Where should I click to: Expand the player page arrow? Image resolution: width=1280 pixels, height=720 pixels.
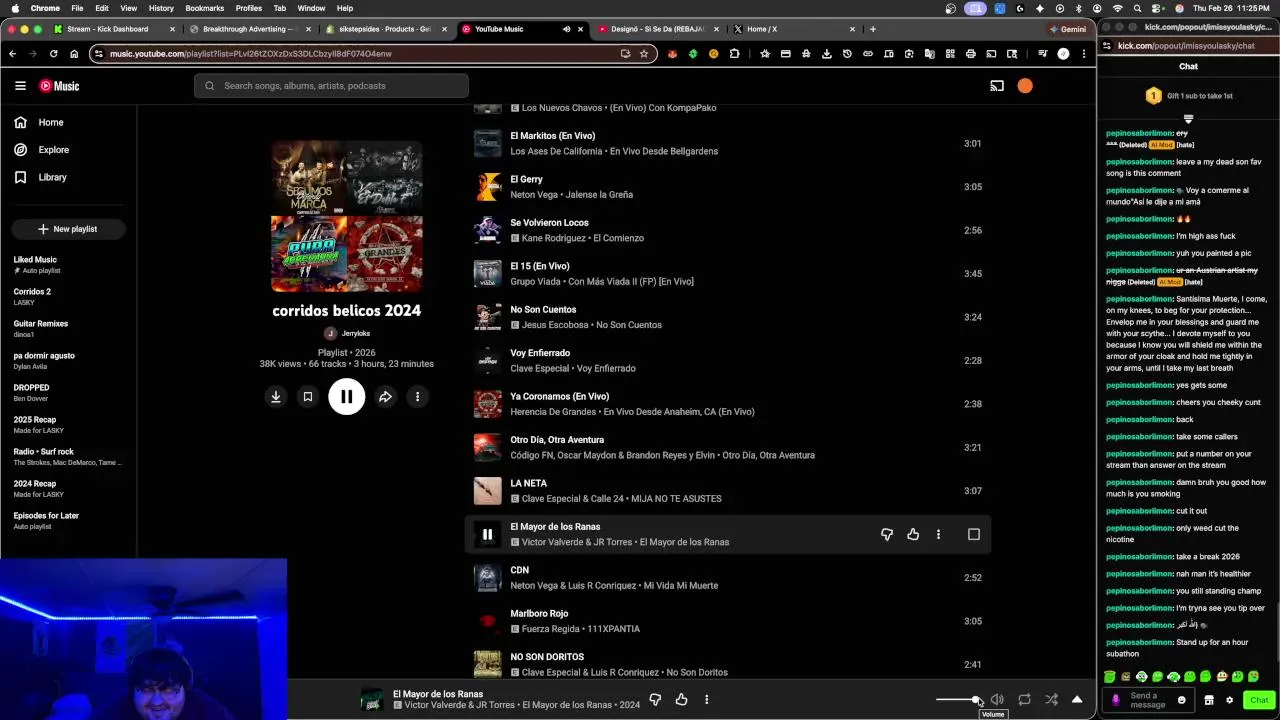pyautogui.click(x=1077, y=700)
